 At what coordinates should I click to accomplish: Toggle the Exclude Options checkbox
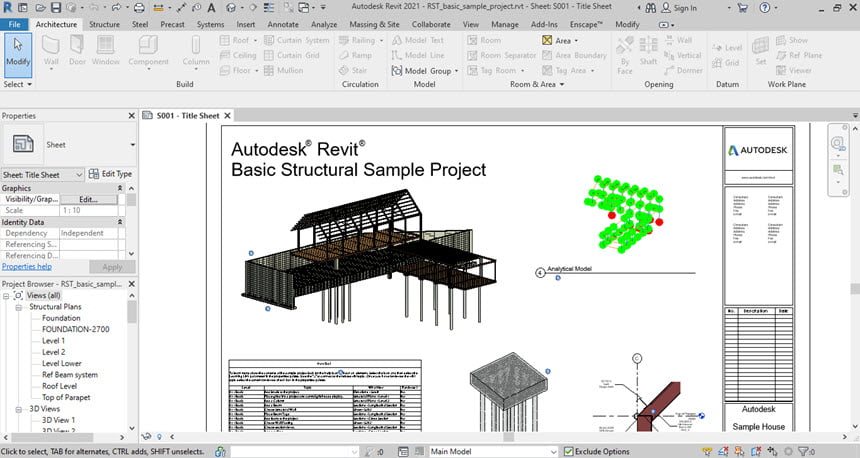click(568, 451)
